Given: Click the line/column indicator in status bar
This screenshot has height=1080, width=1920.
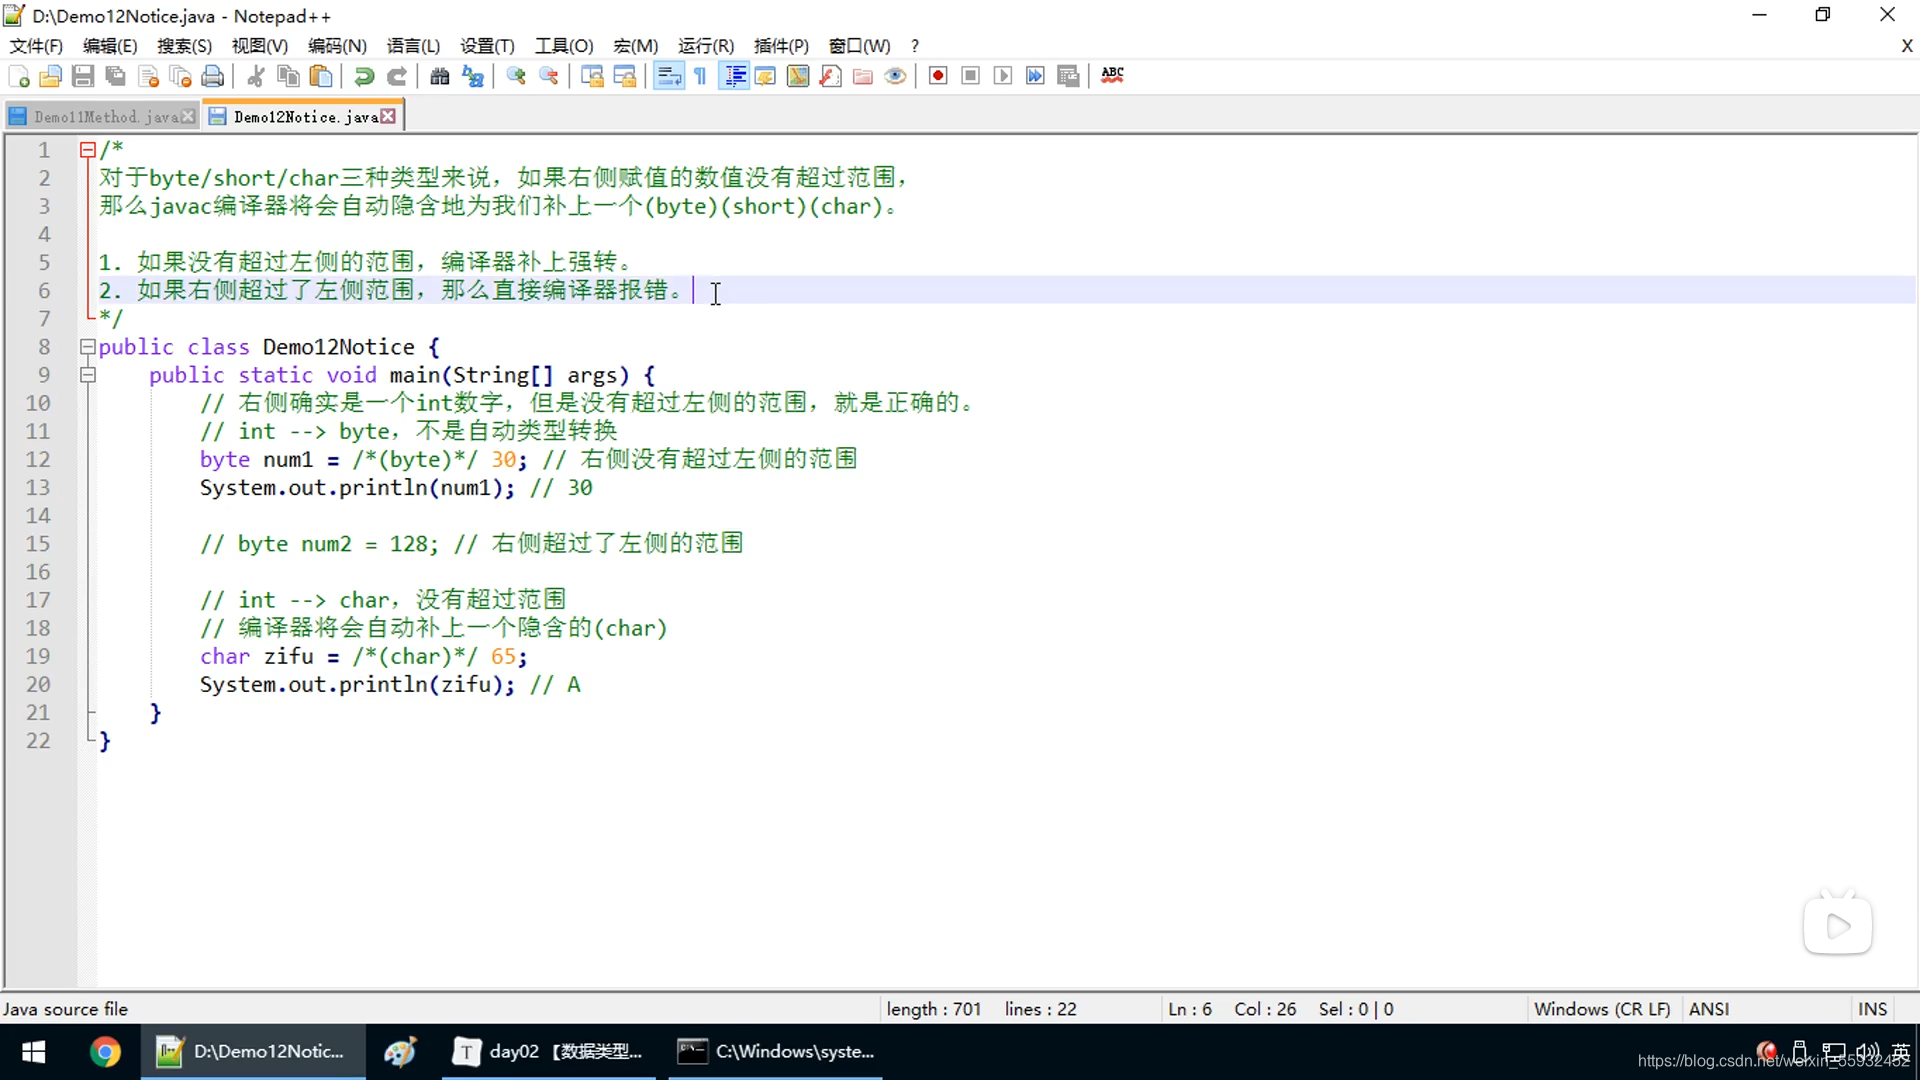Looking at the screenshot, I should [x=1226, y=1009].
